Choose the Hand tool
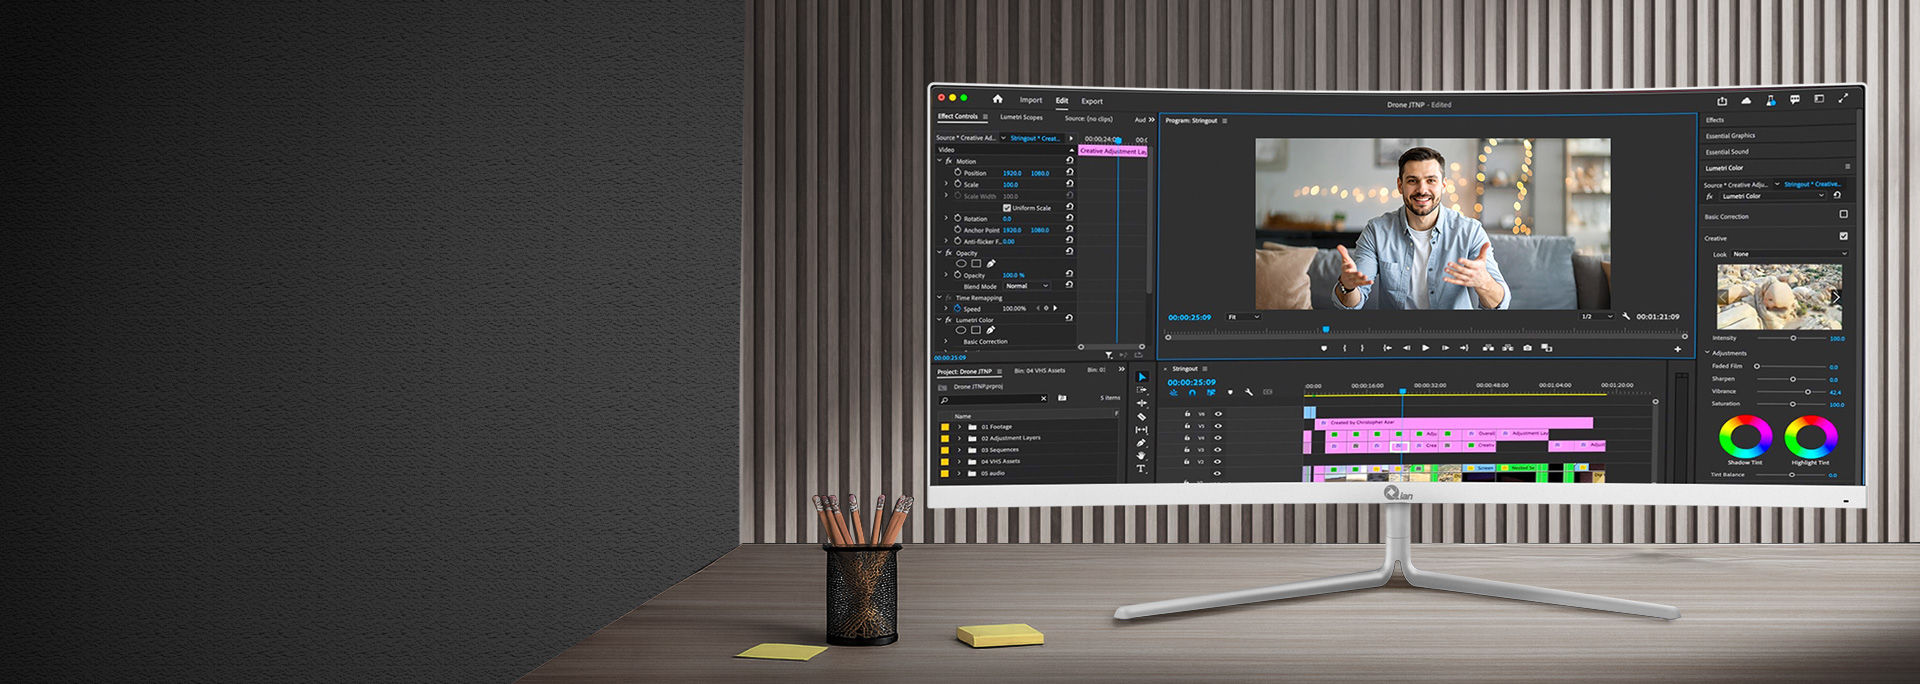 [1141, 456]
